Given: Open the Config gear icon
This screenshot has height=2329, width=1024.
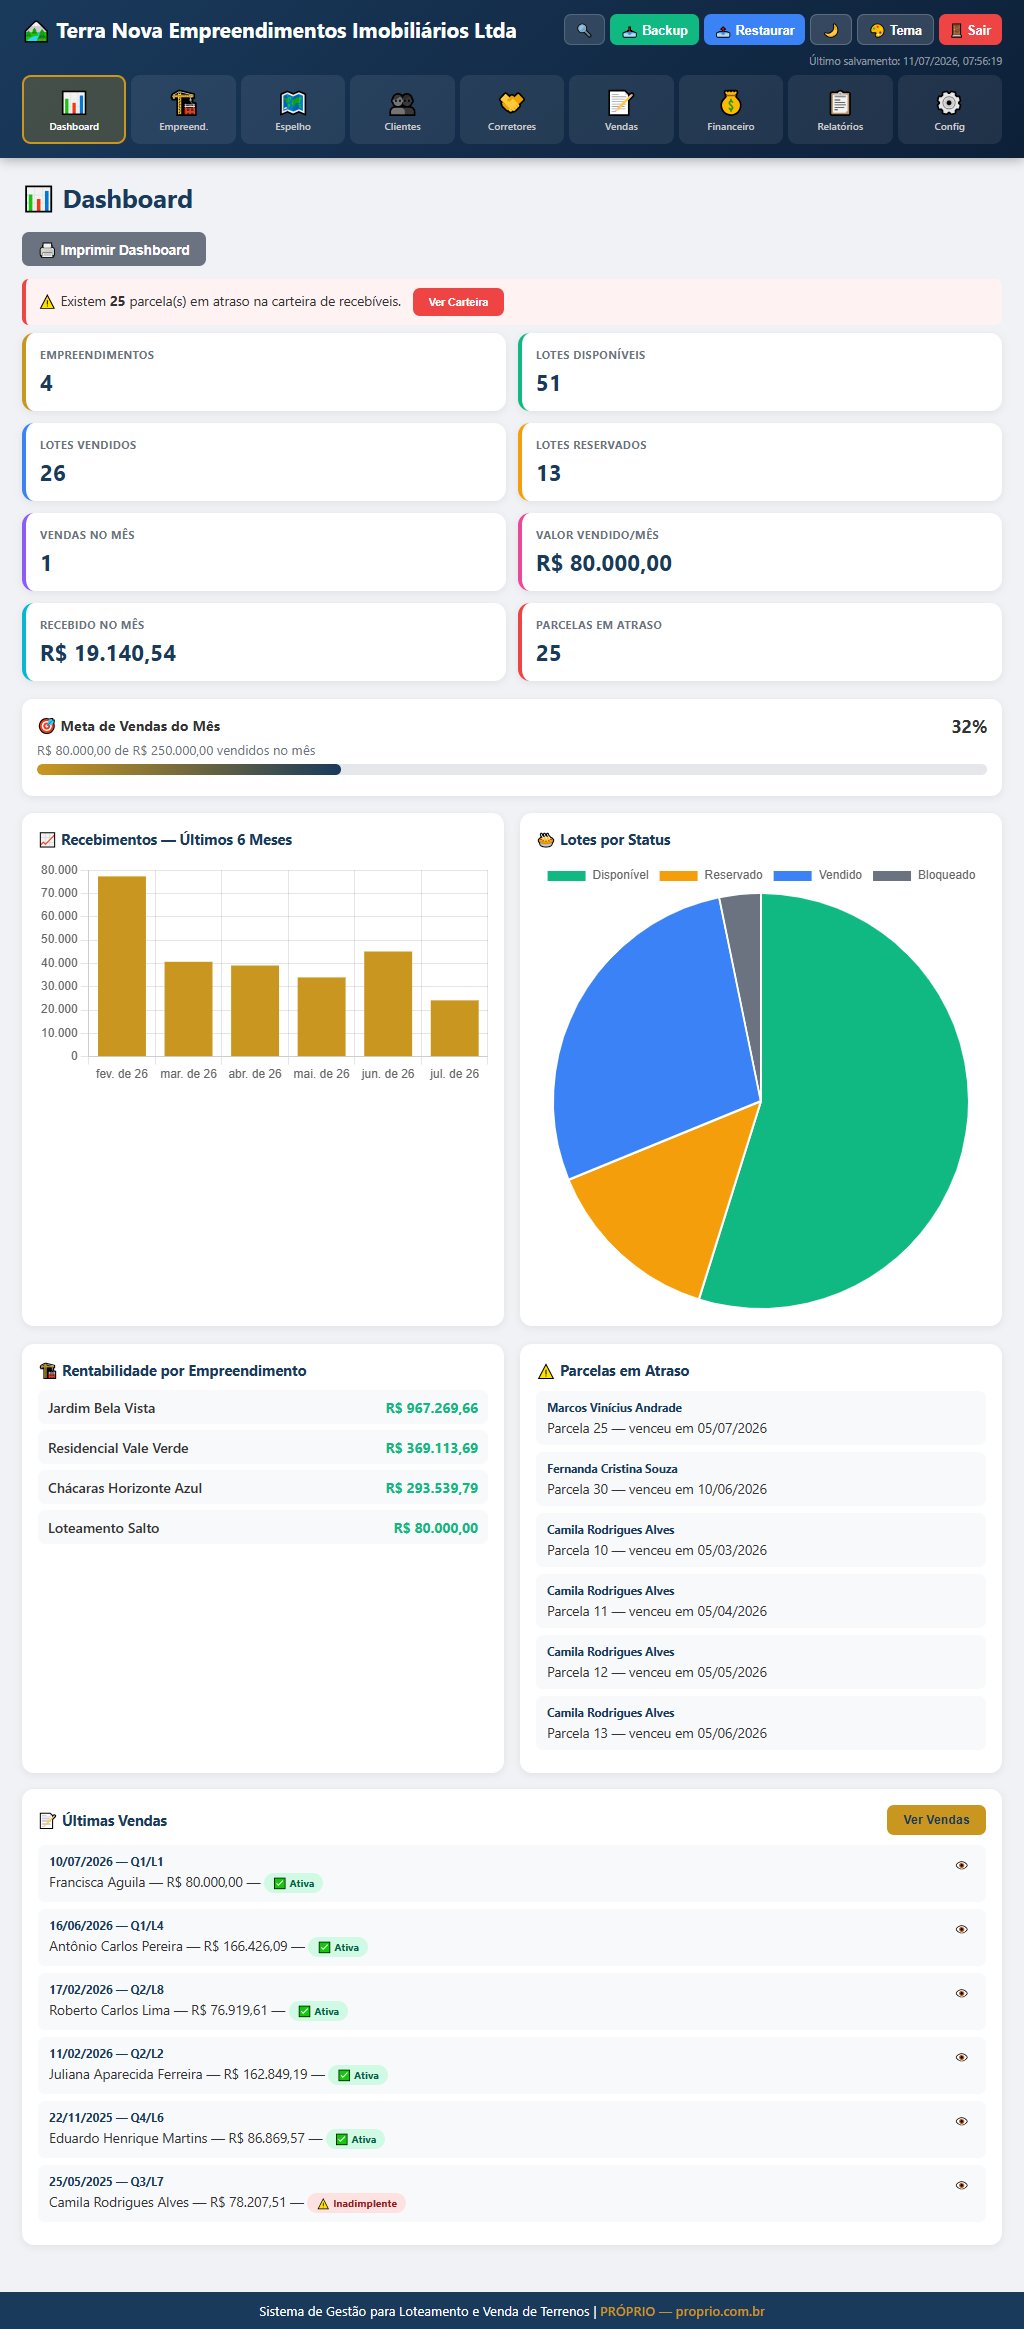Looking at the screenshot, I should pyautogui.click(x=949, y=103).
